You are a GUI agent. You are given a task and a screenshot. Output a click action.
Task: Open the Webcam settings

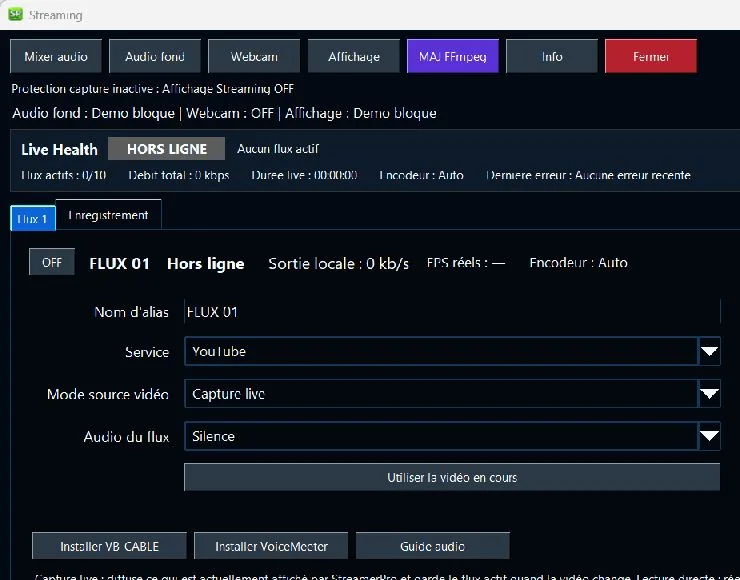[254, 57]
